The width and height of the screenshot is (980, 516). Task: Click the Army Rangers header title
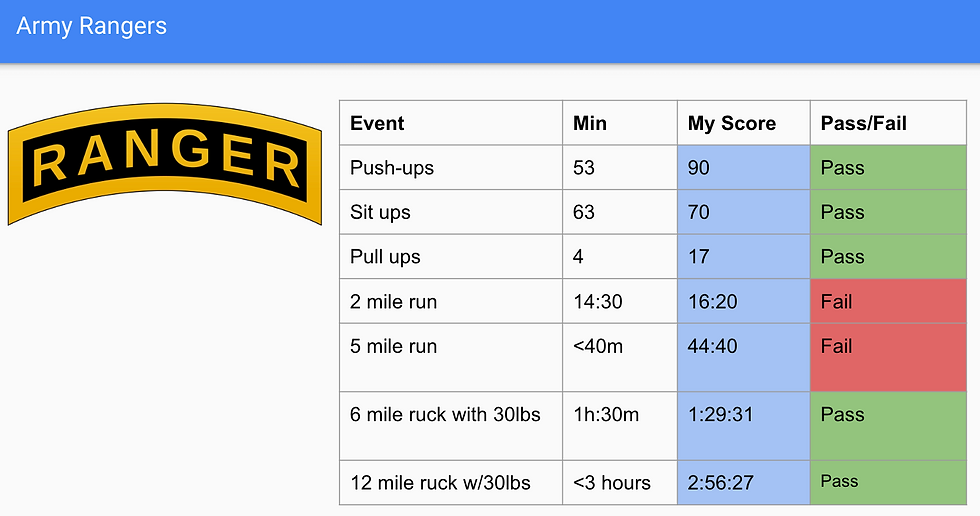[x=91, y=26]
